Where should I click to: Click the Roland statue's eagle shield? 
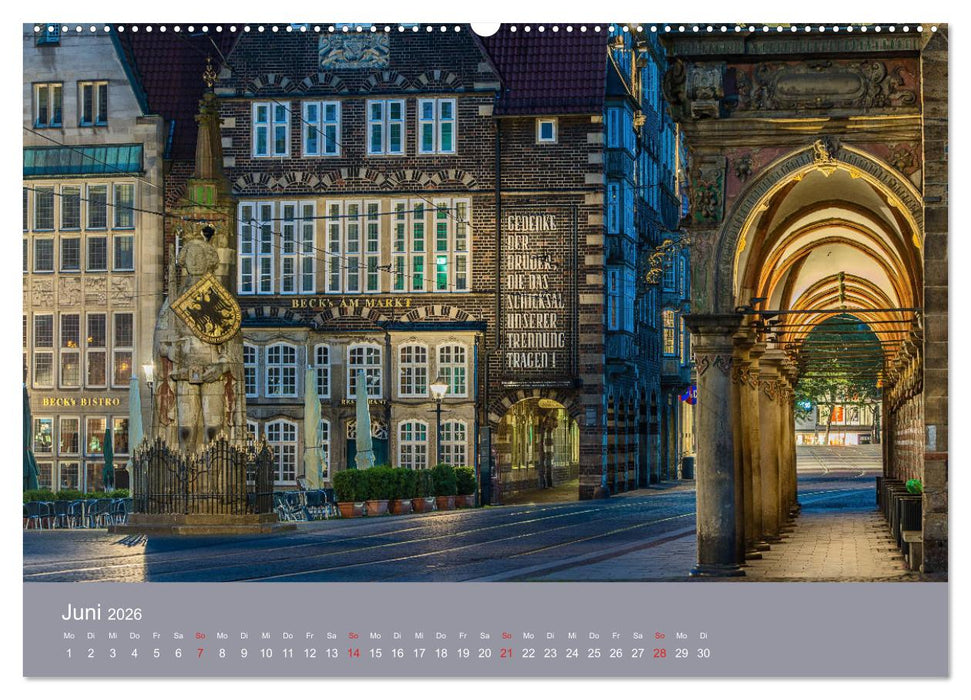tap(207, 310)
